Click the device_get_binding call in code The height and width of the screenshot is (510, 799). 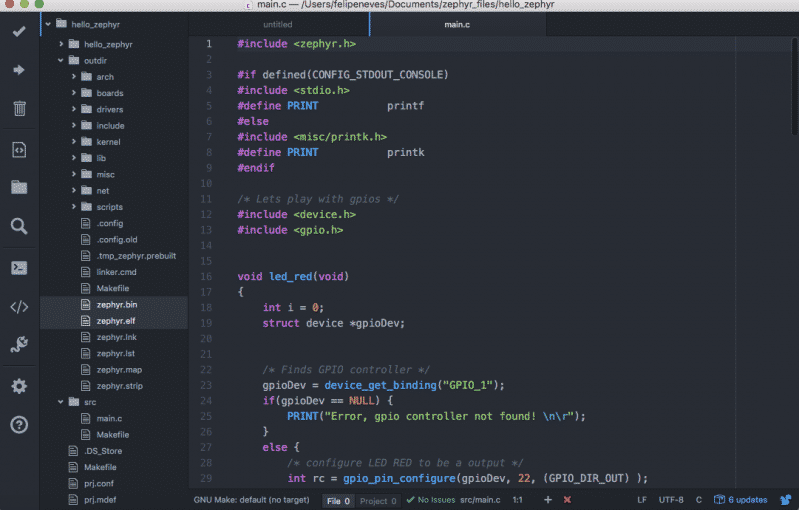point(381,385)
